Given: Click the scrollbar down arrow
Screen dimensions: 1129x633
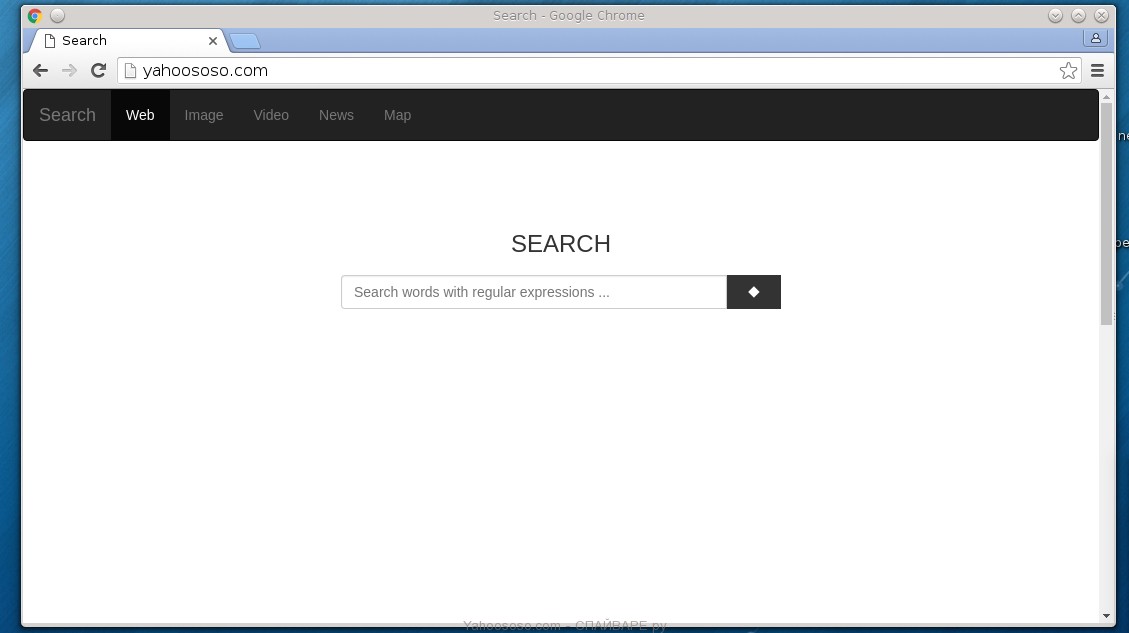Looking at the screenshot, I should point(1107,616).
